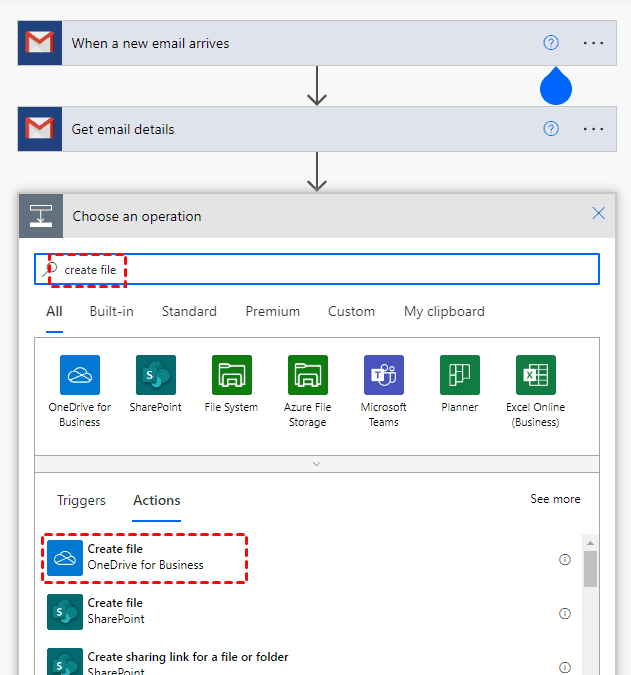The width and height of the screenshot is (631, 675).
Task: Show info for SharePoint Create file action
Action: 565,613
